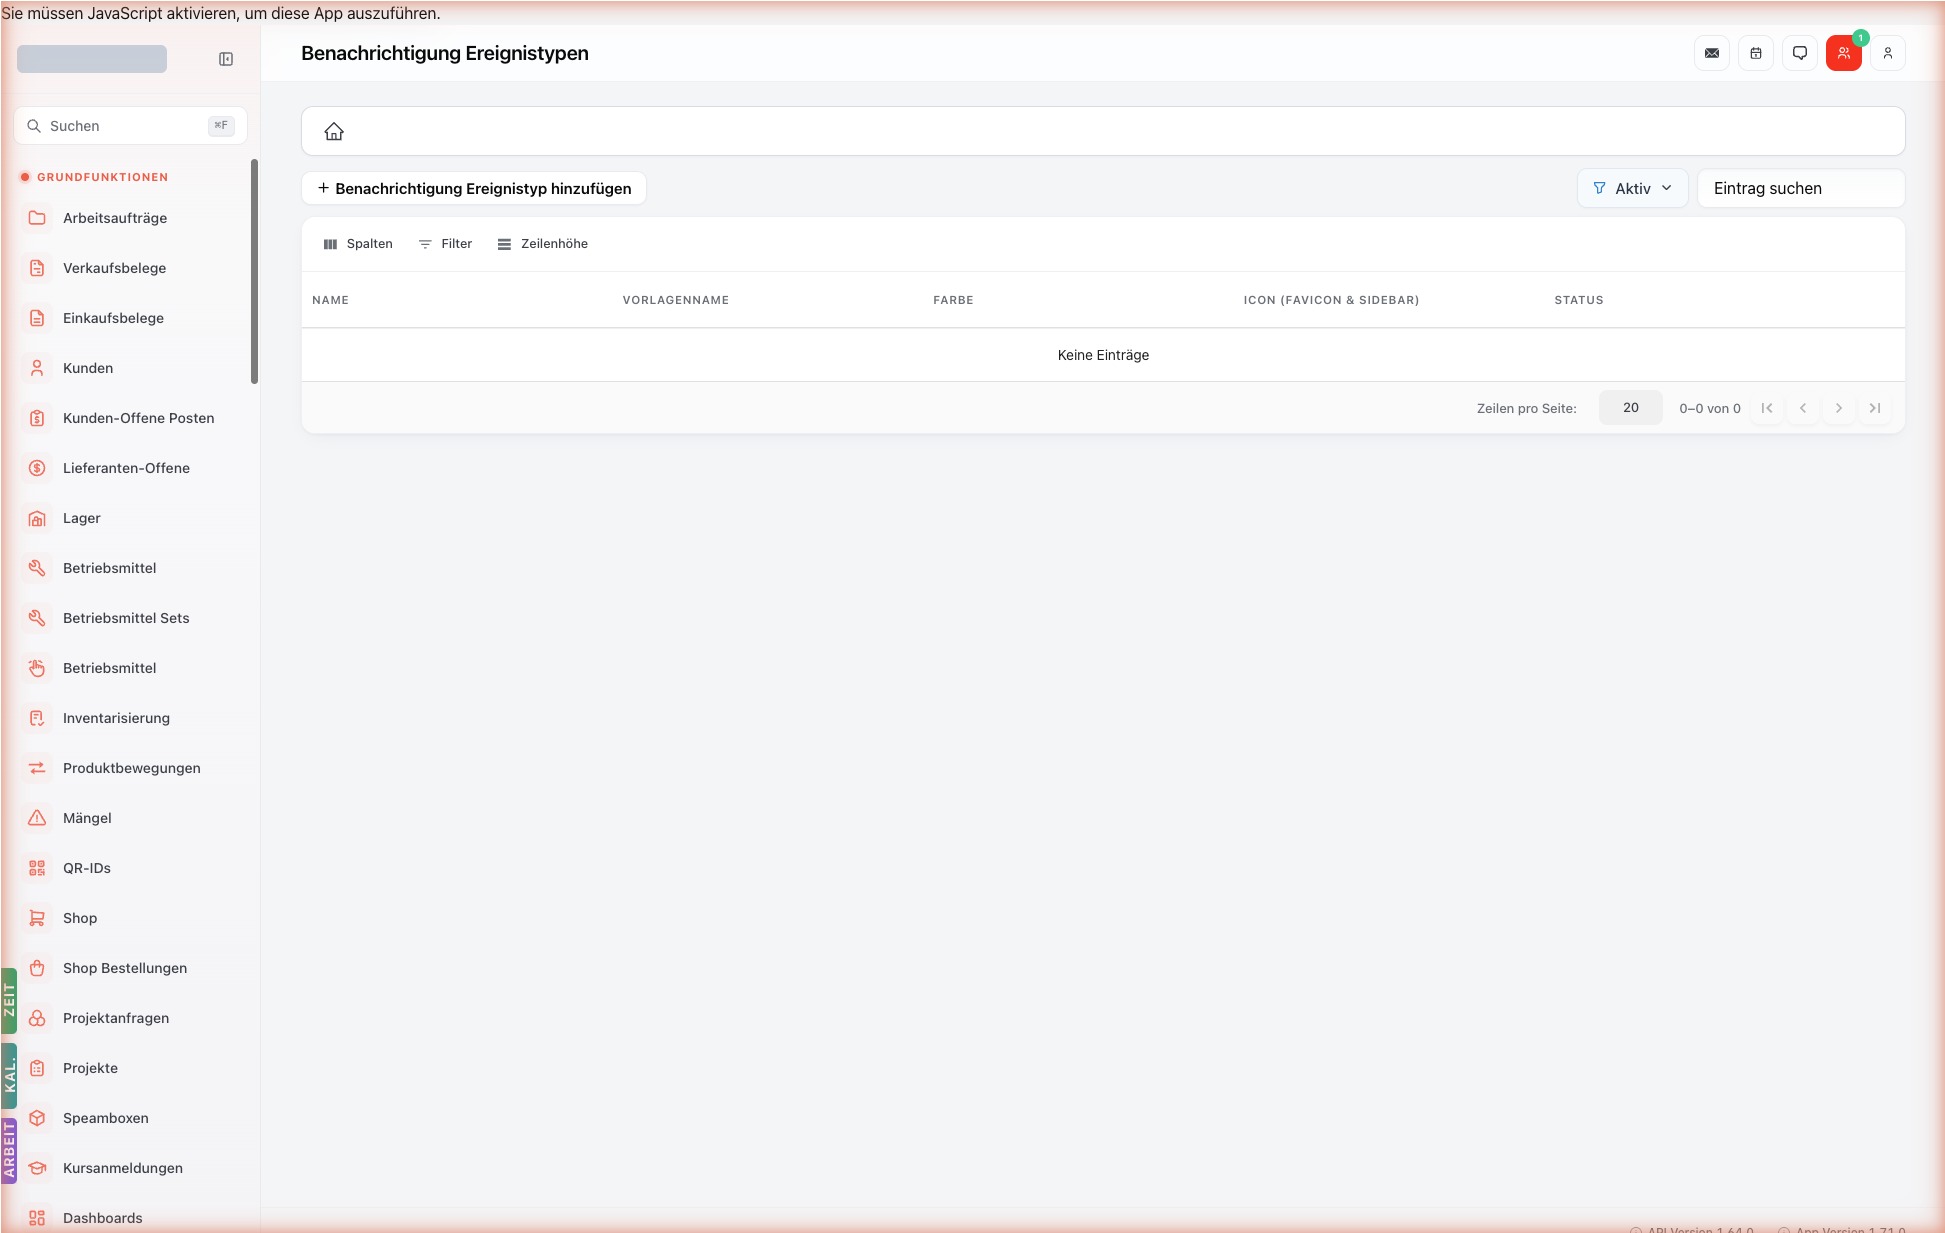Go to the next page of results
This screenshot has height=1233, width=1945.
point(1839,408)
